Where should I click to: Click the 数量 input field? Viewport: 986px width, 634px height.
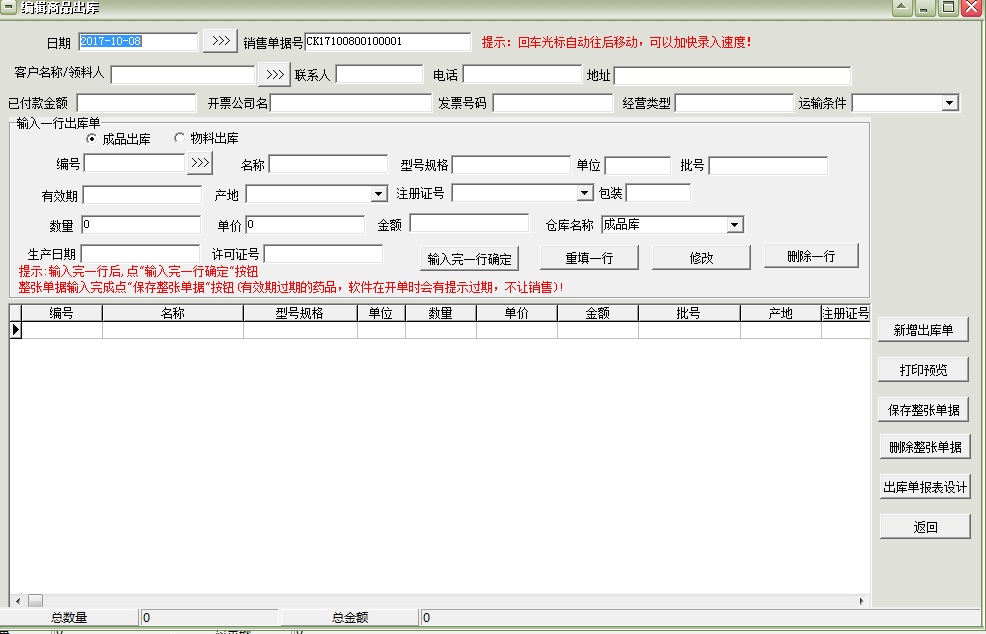tap(141, 225)
